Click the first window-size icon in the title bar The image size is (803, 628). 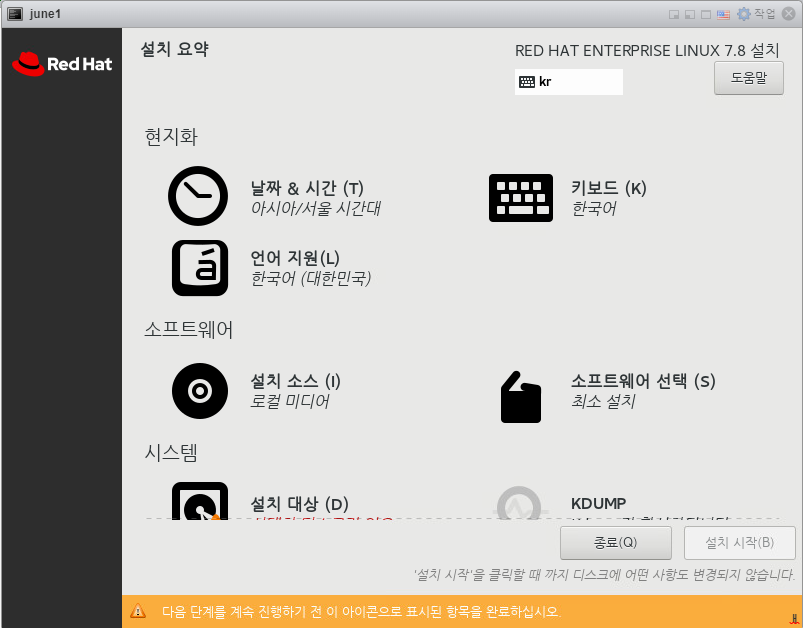point(674,14)
